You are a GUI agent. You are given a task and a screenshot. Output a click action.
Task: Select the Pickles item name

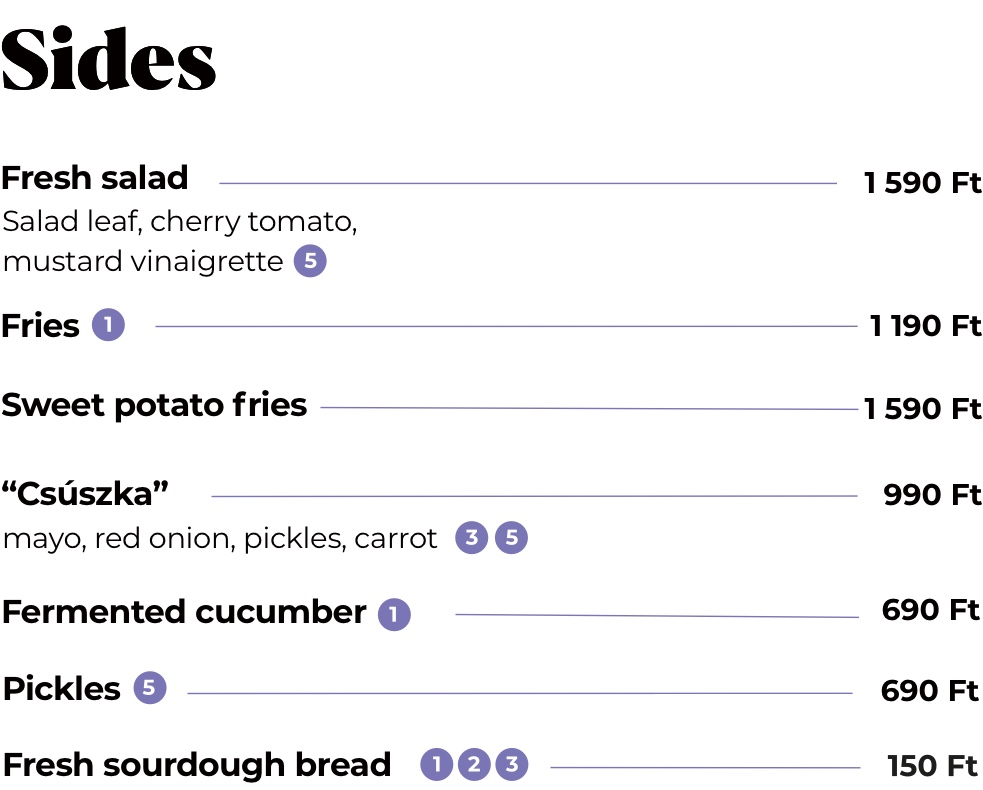pos(61,689)
